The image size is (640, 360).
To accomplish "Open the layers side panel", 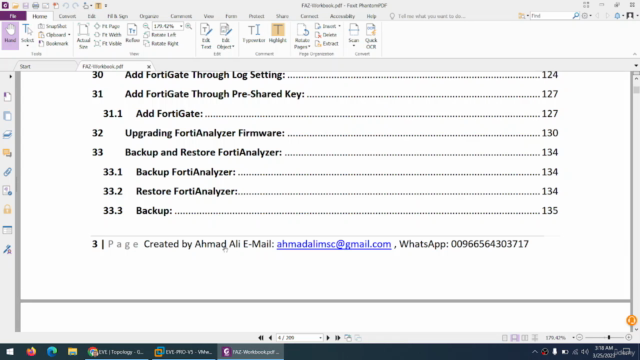I will pyautogui.click(x=7, y=134).
